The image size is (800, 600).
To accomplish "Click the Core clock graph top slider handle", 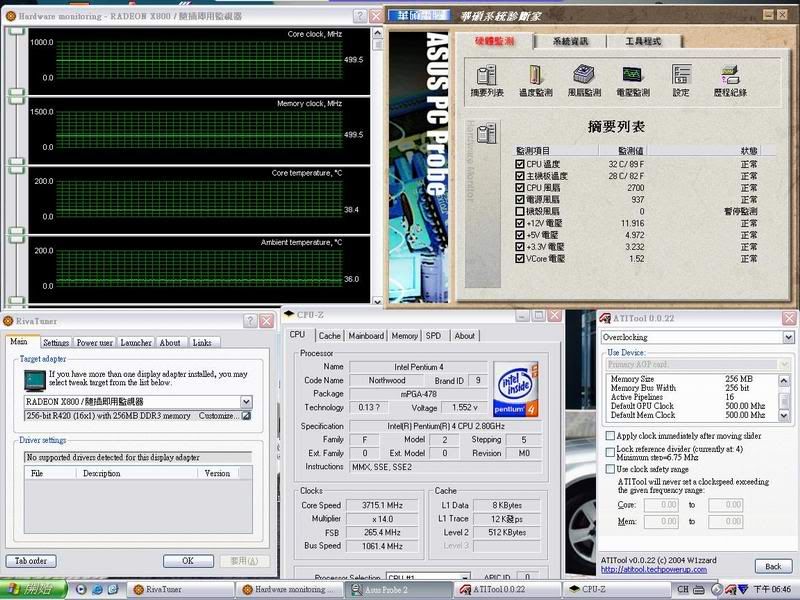I will point(16,31).
